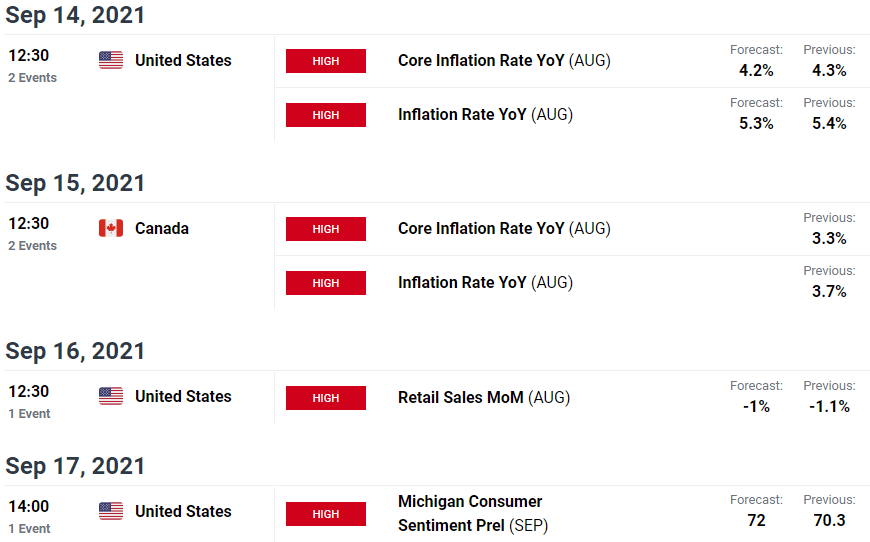
Task: Open US Core Inflation Rate YoY event
Action: tap(504, 60)
